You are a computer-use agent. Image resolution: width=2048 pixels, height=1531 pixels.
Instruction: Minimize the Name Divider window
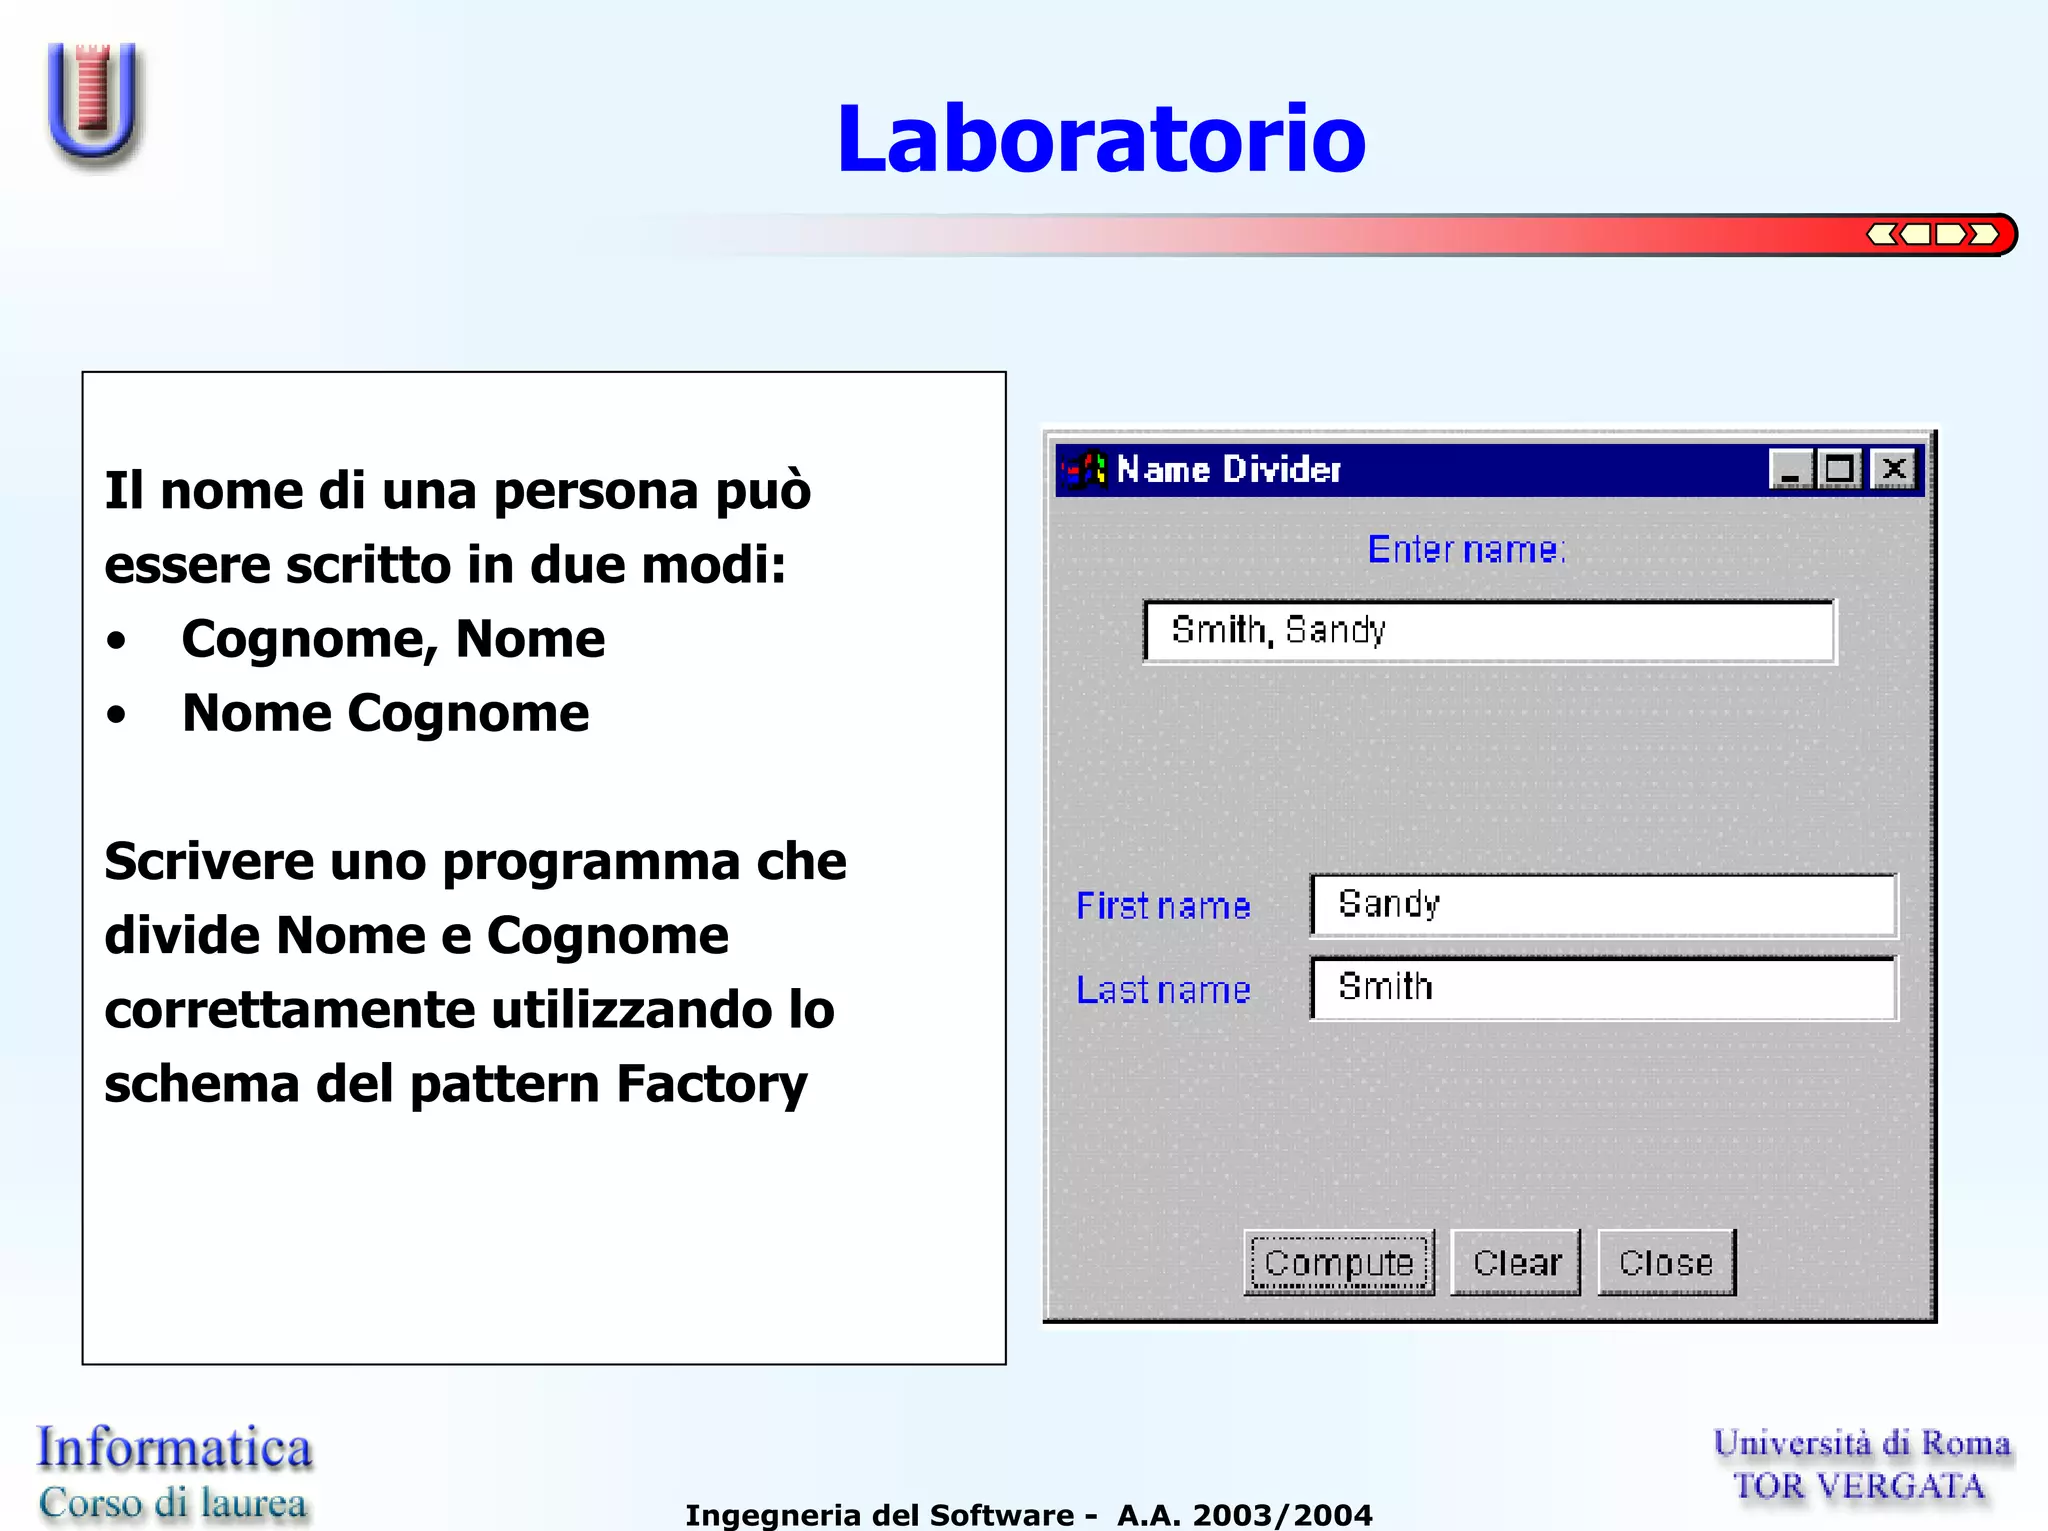click(x=1789, y=469)
